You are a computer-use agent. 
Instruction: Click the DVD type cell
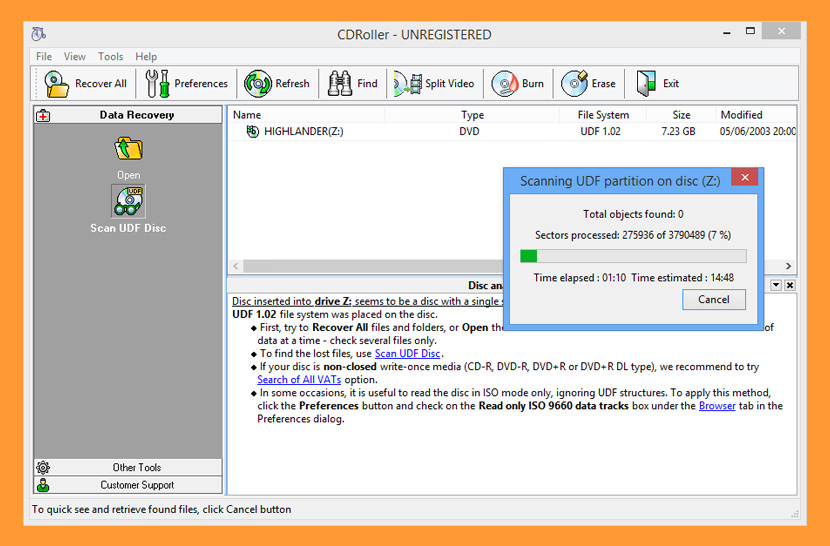469,131
